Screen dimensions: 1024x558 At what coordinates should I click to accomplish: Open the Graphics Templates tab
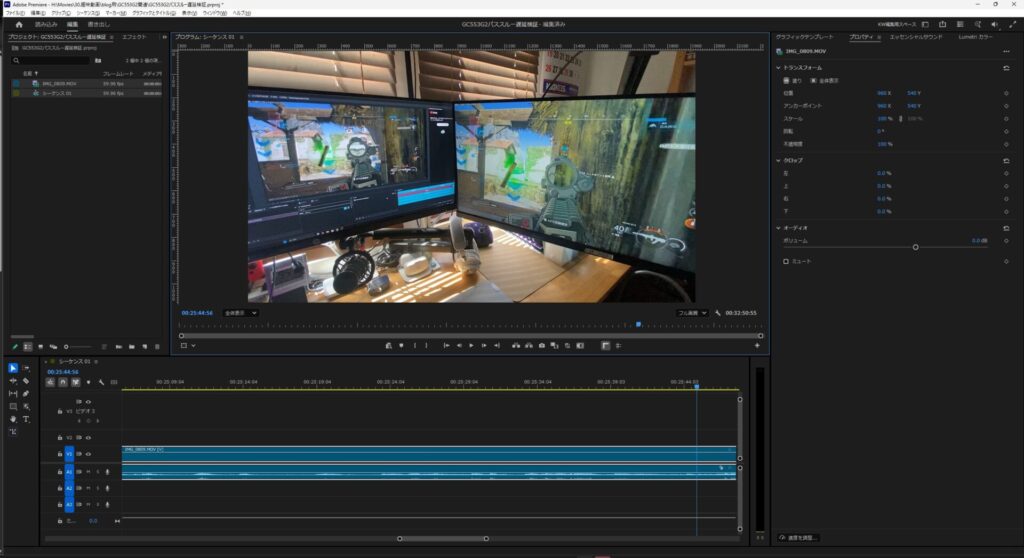(805, 37)
